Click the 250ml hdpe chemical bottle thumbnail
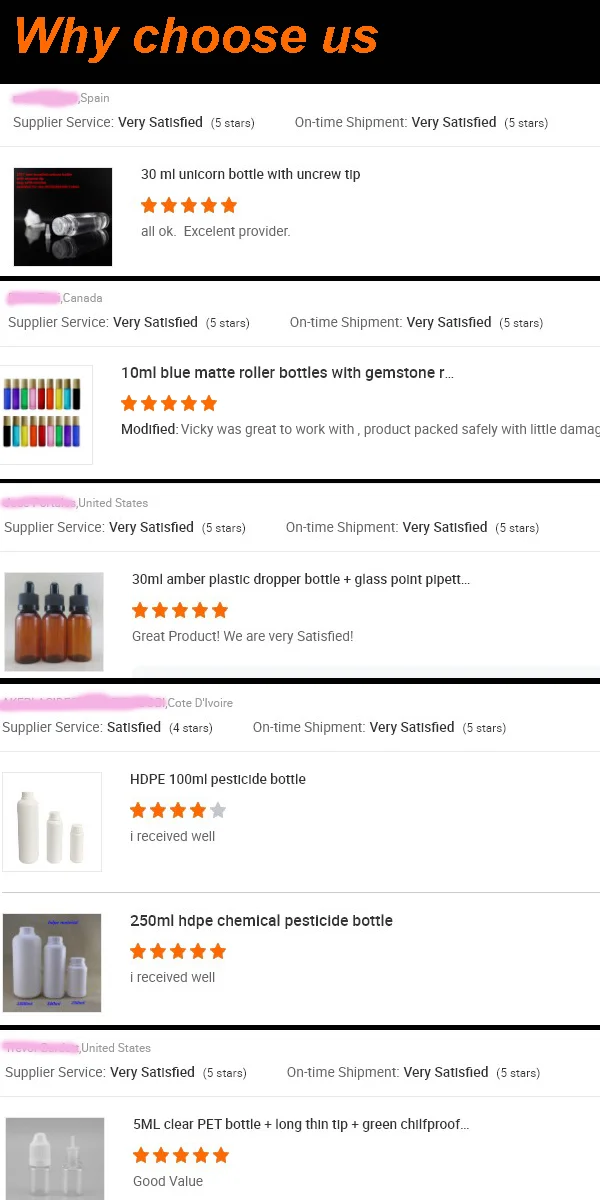 [x=52, y=962]
